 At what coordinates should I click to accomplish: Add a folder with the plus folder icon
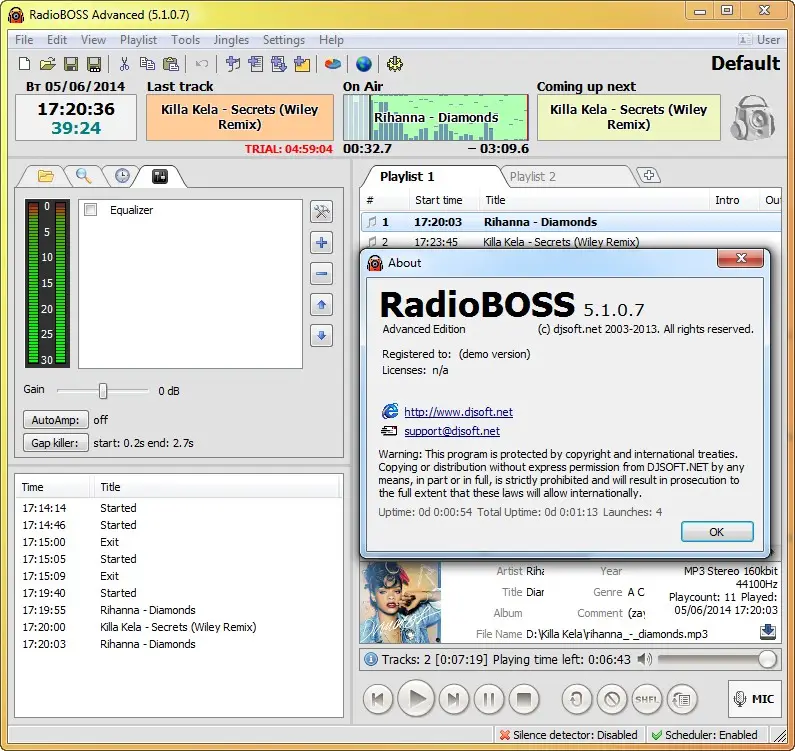point(302,64)
